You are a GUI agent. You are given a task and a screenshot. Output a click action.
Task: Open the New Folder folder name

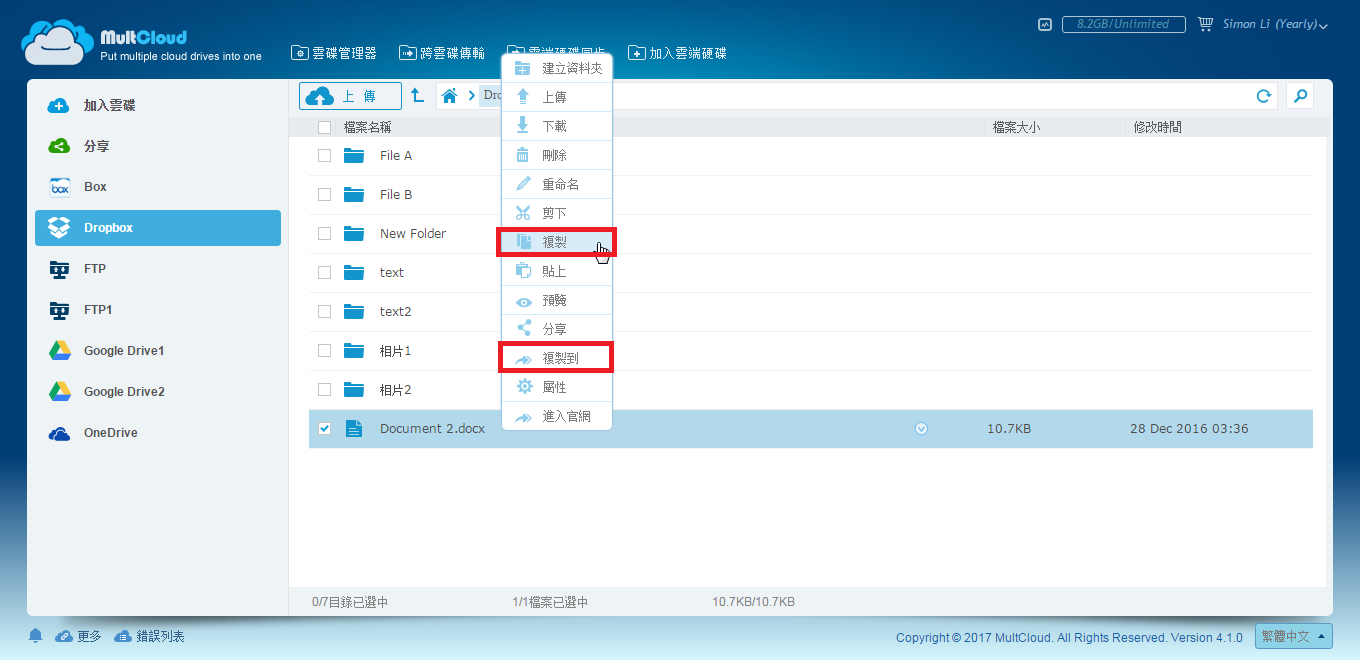pyautogui.click(x=413, y=233)
